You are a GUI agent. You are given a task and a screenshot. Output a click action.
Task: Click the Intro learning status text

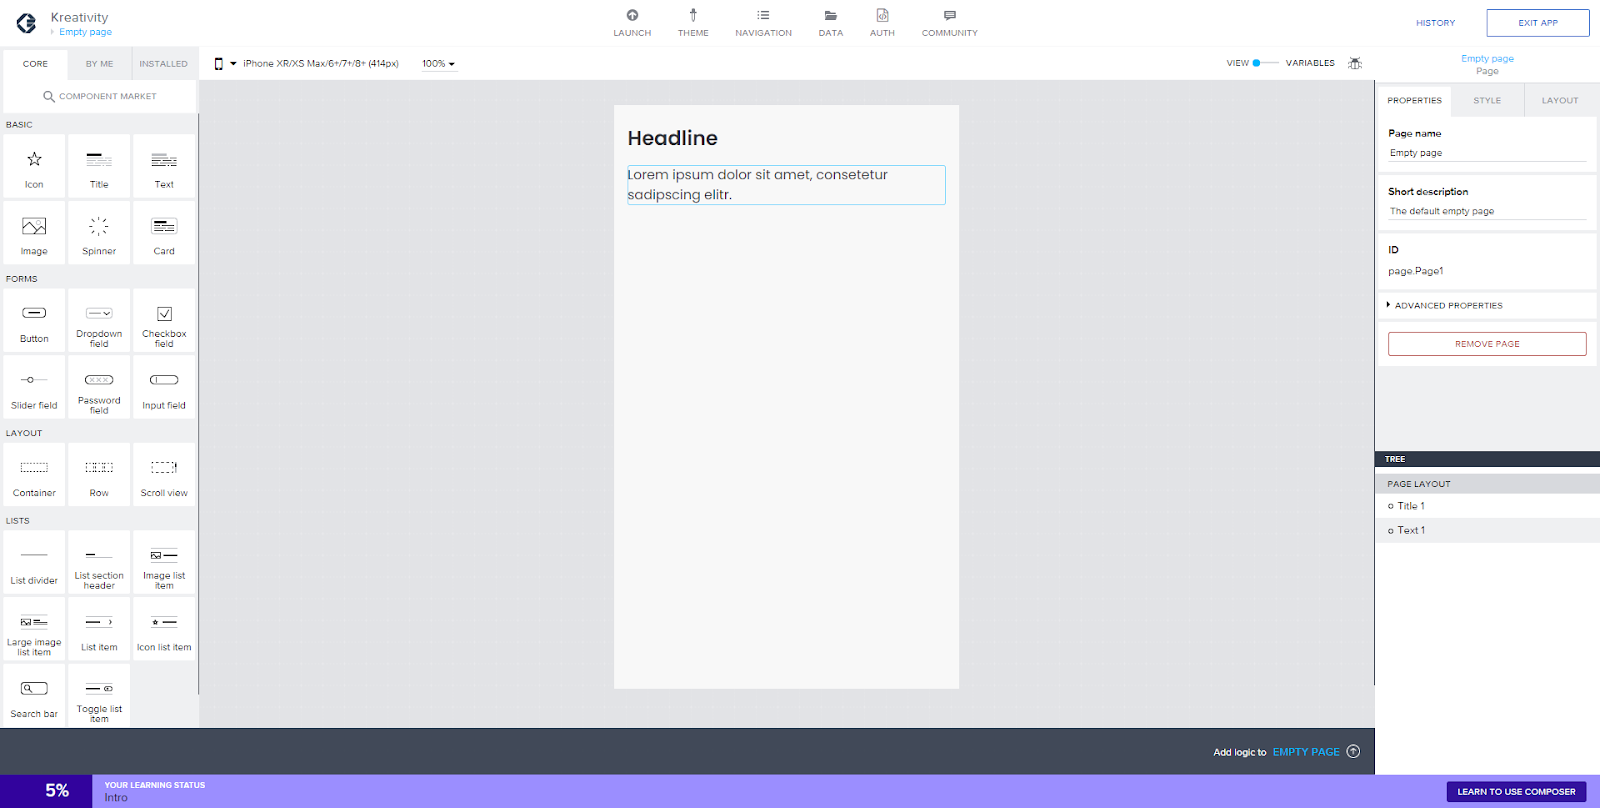(116, 798)
